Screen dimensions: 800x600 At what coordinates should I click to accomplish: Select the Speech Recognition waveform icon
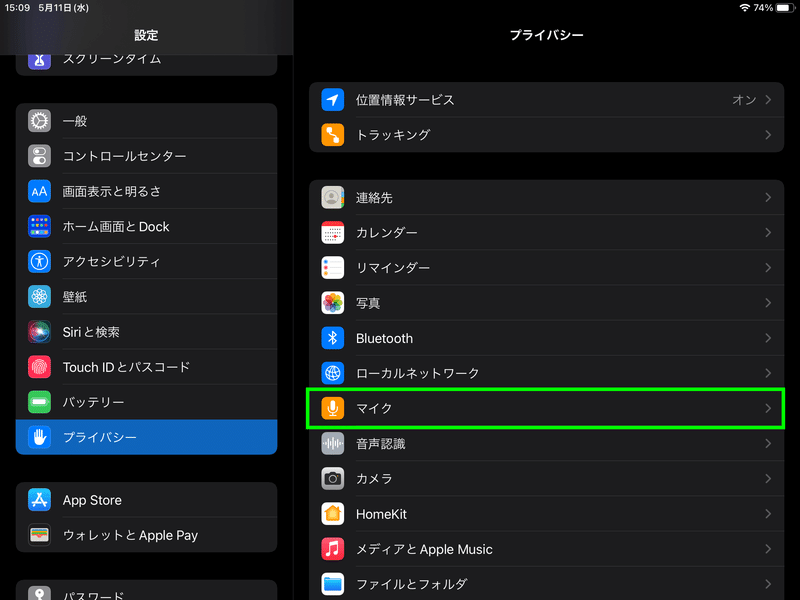click(333, 443)
